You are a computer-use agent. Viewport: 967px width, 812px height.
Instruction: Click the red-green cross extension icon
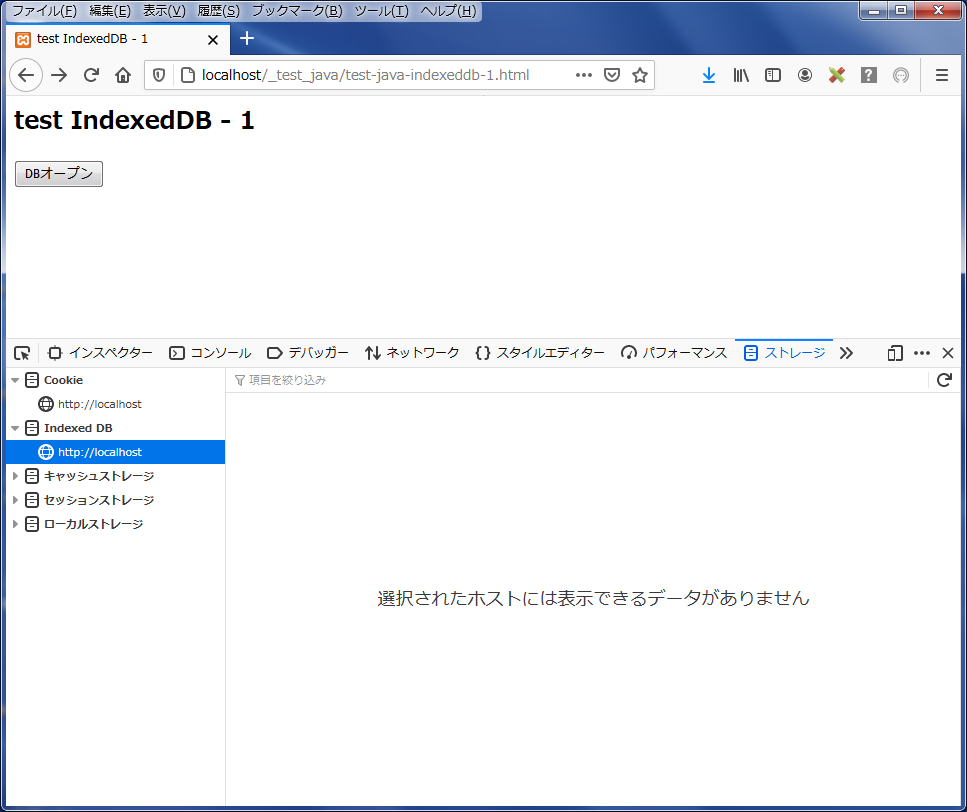tap(837, 75)
